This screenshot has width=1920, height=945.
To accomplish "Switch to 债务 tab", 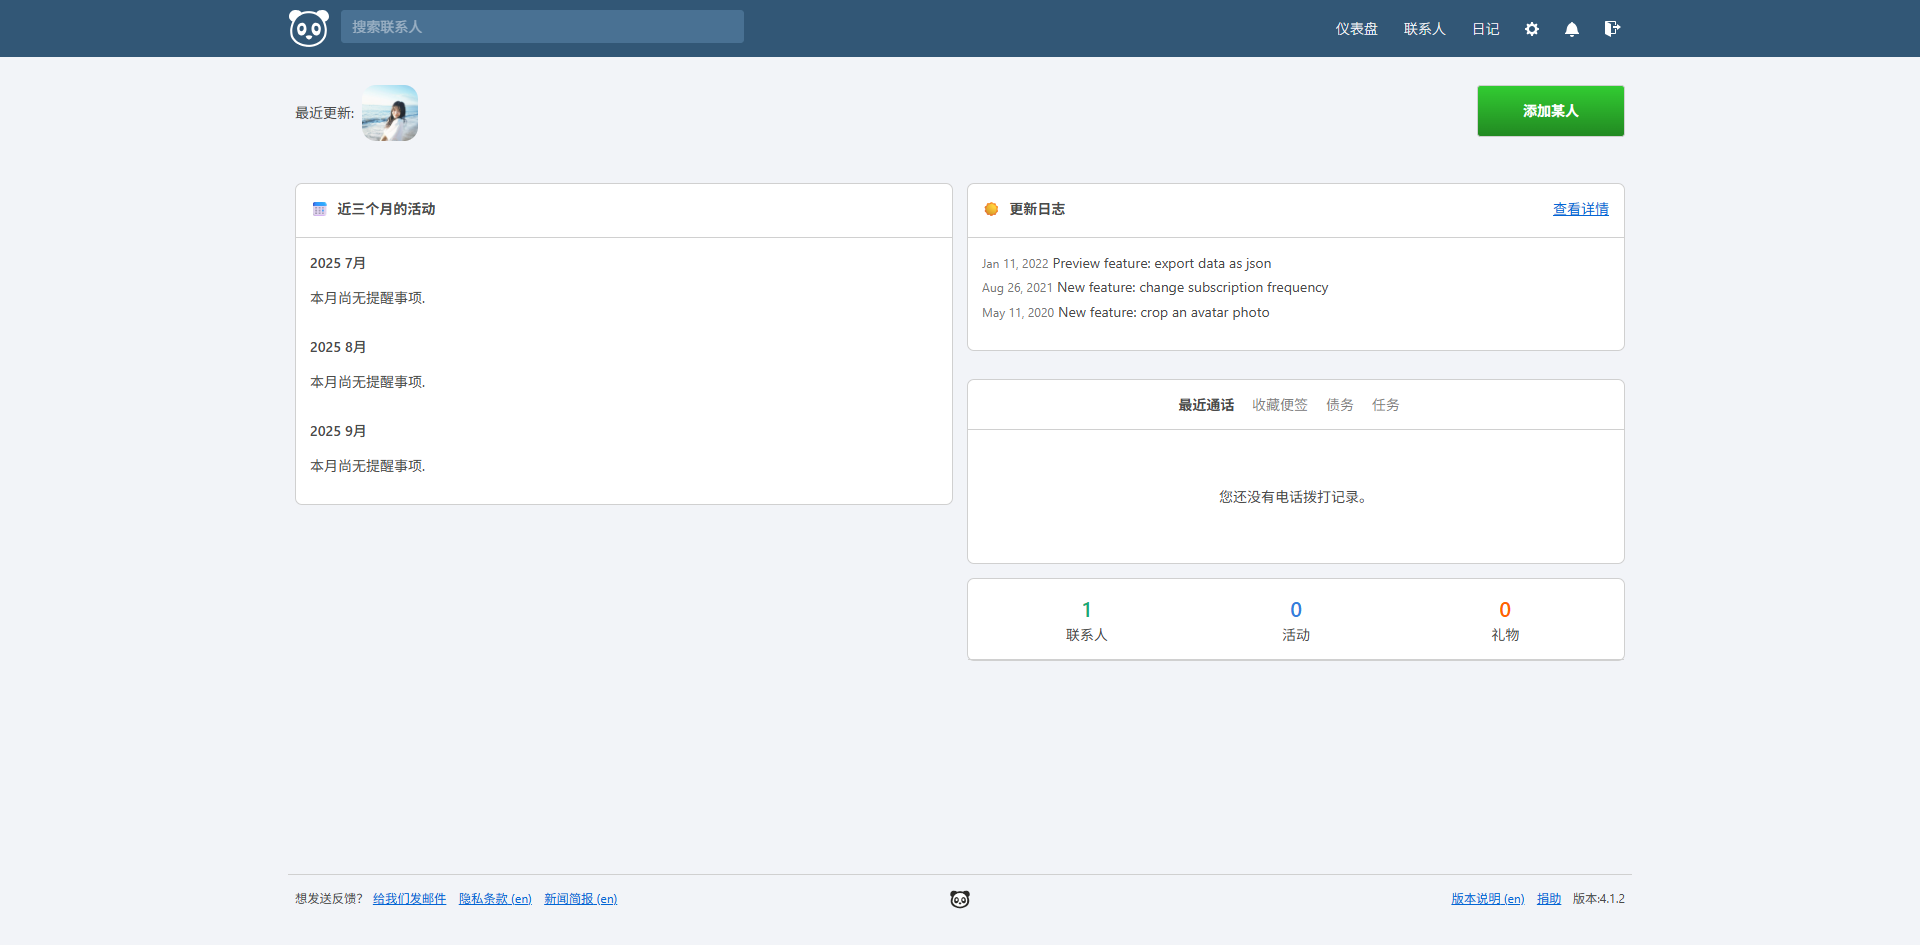I will [x=1340, y=405].
